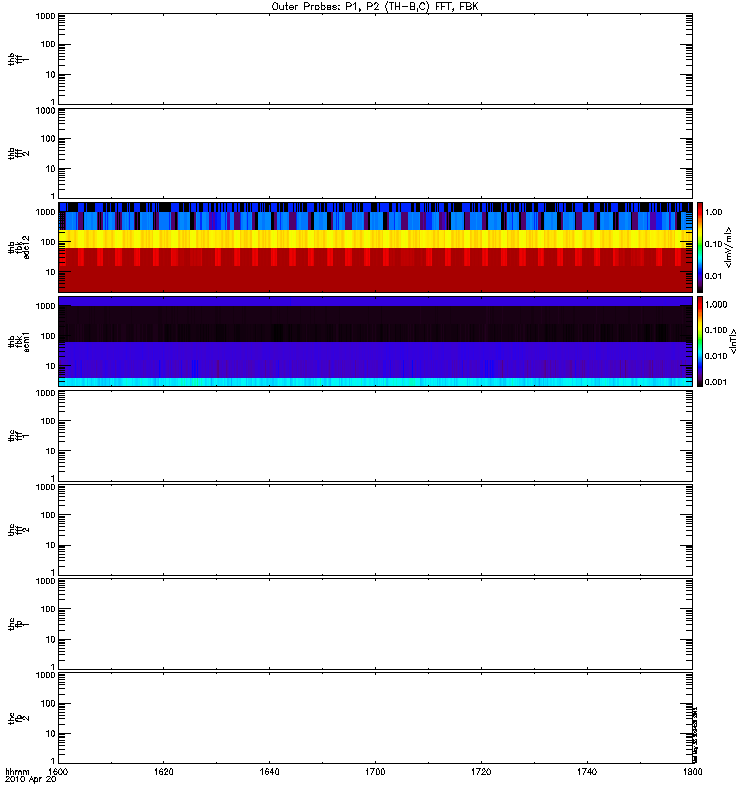
Task: Click the "1620" time label on the x-axis
Action: [x=164, y=771]
